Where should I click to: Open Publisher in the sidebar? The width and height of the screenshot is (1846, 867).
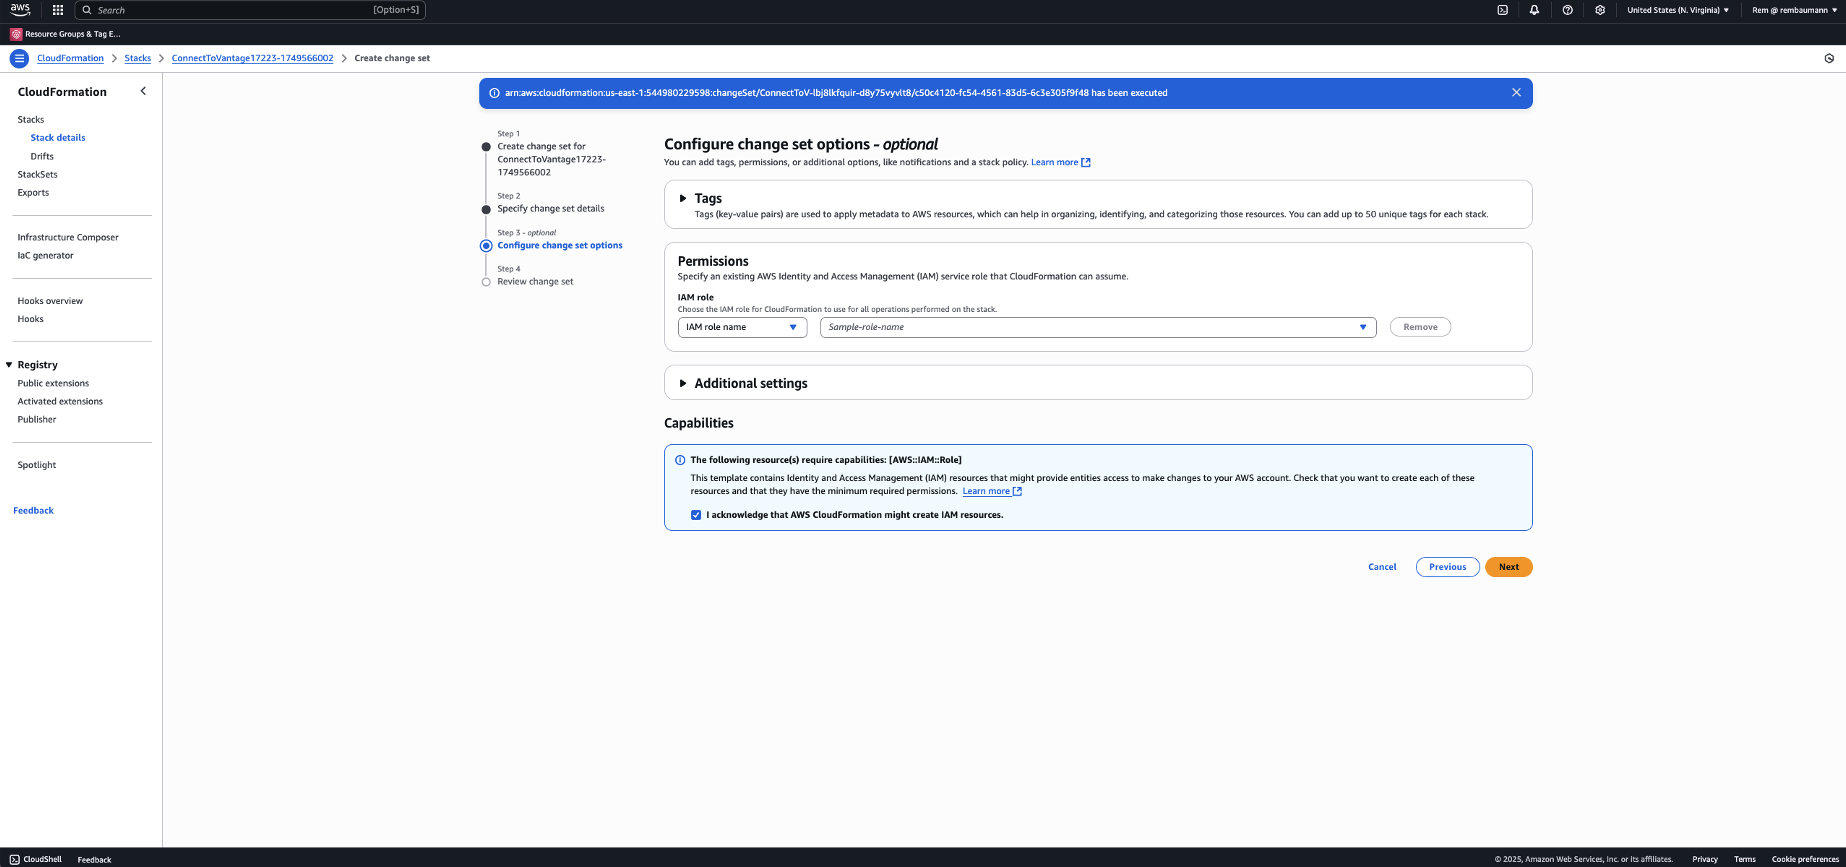click(37, 419)
